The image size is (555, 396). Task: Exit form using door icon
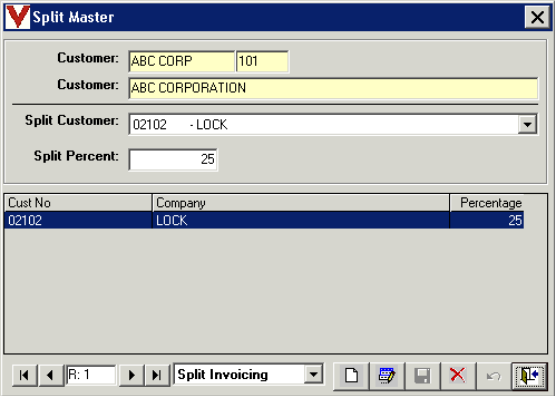(530, 375)
